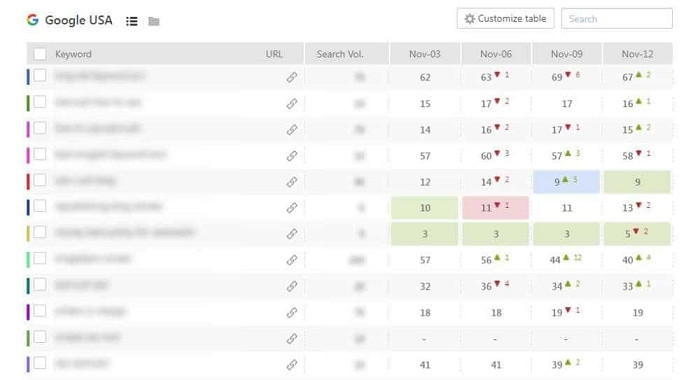The width and height of the screenshot is (700, 380).
Task: Click the Google logo icon
Action: pyautogui.click(x=33, y=20)
